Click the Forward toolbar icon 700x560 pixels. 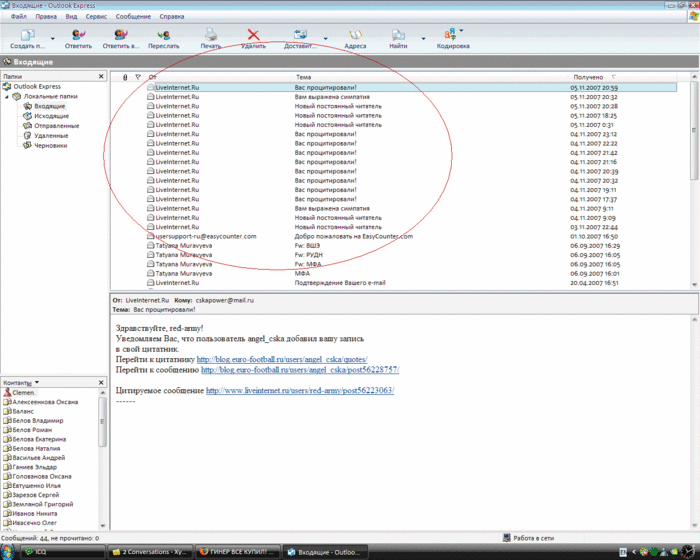tap(163, 35)
